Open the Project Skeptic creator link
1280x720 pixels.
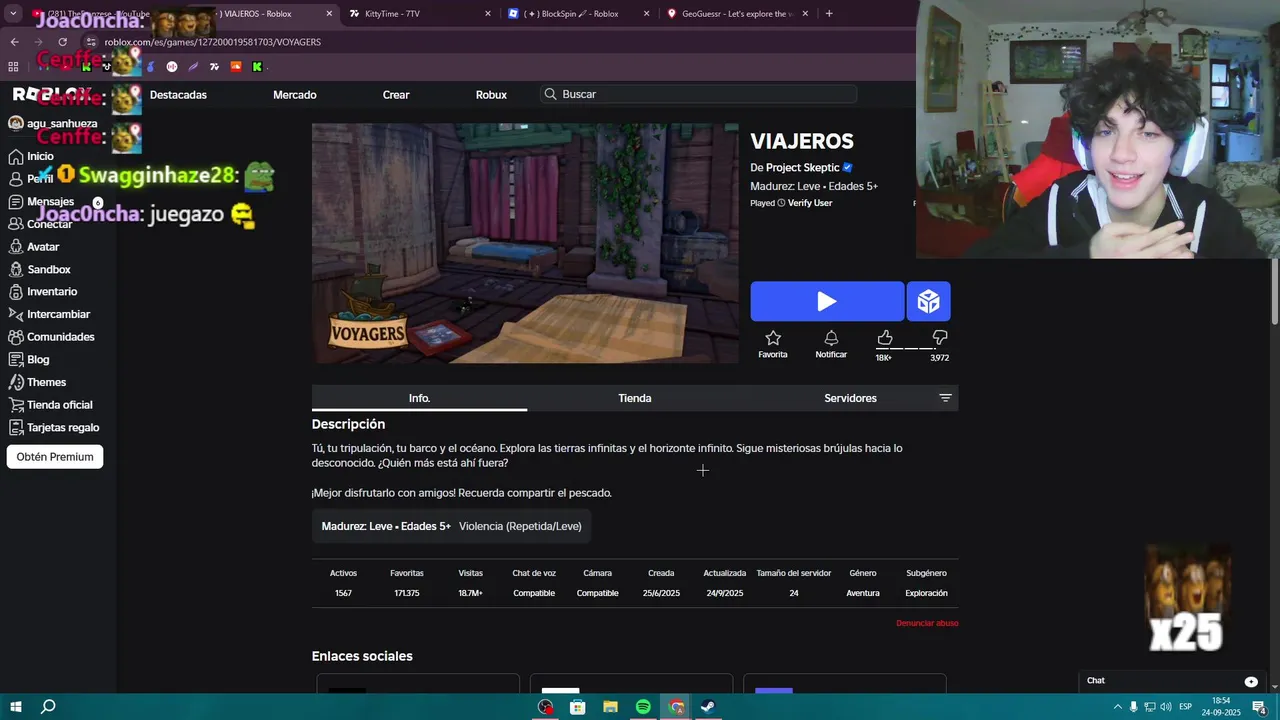coord(802,167)
